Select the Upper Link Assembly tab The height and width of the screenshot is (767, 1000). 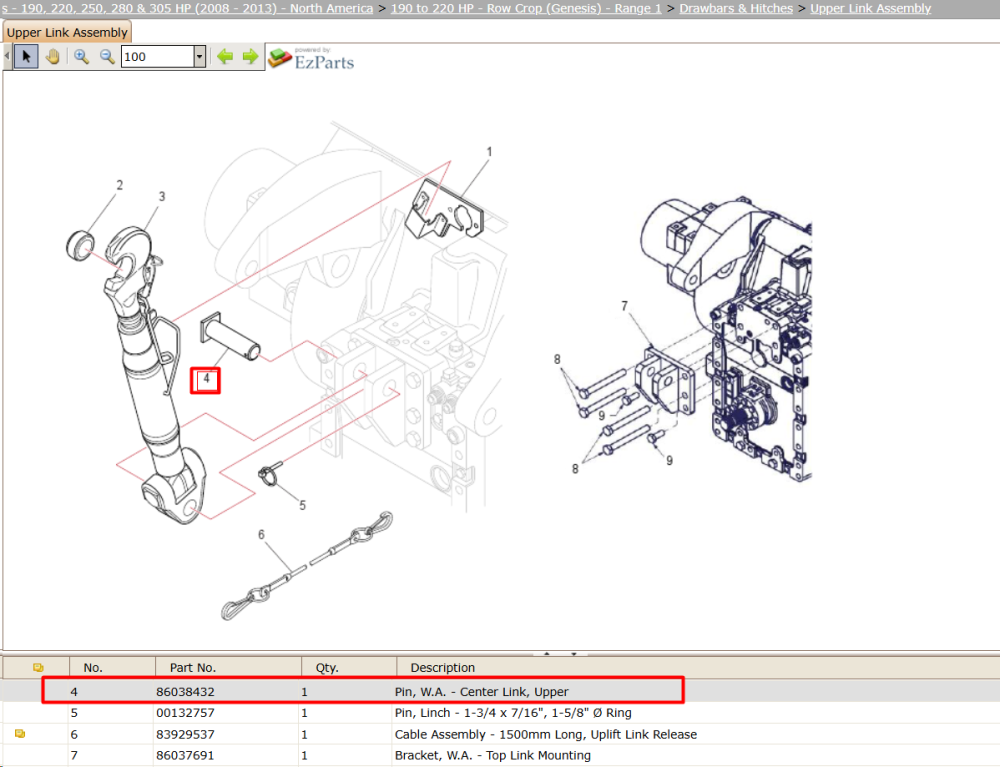click(67, 33)
